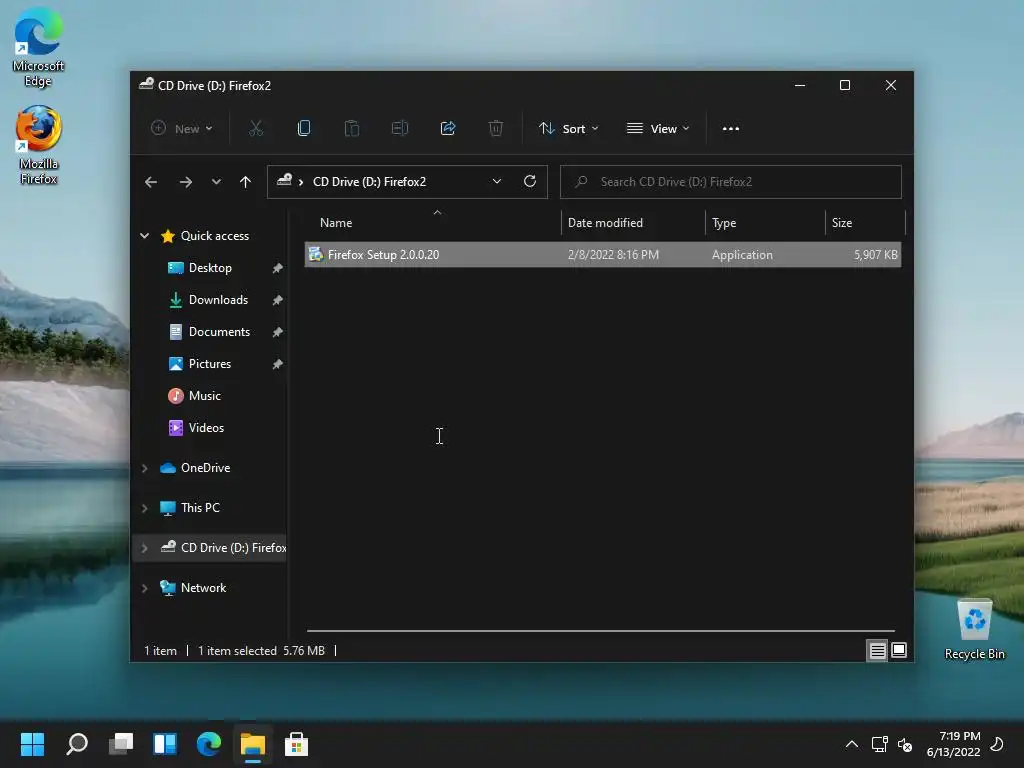Sort by the Name column header
Image resolution: width=1024 pixels, height=768 pixels.
point(432,223)
